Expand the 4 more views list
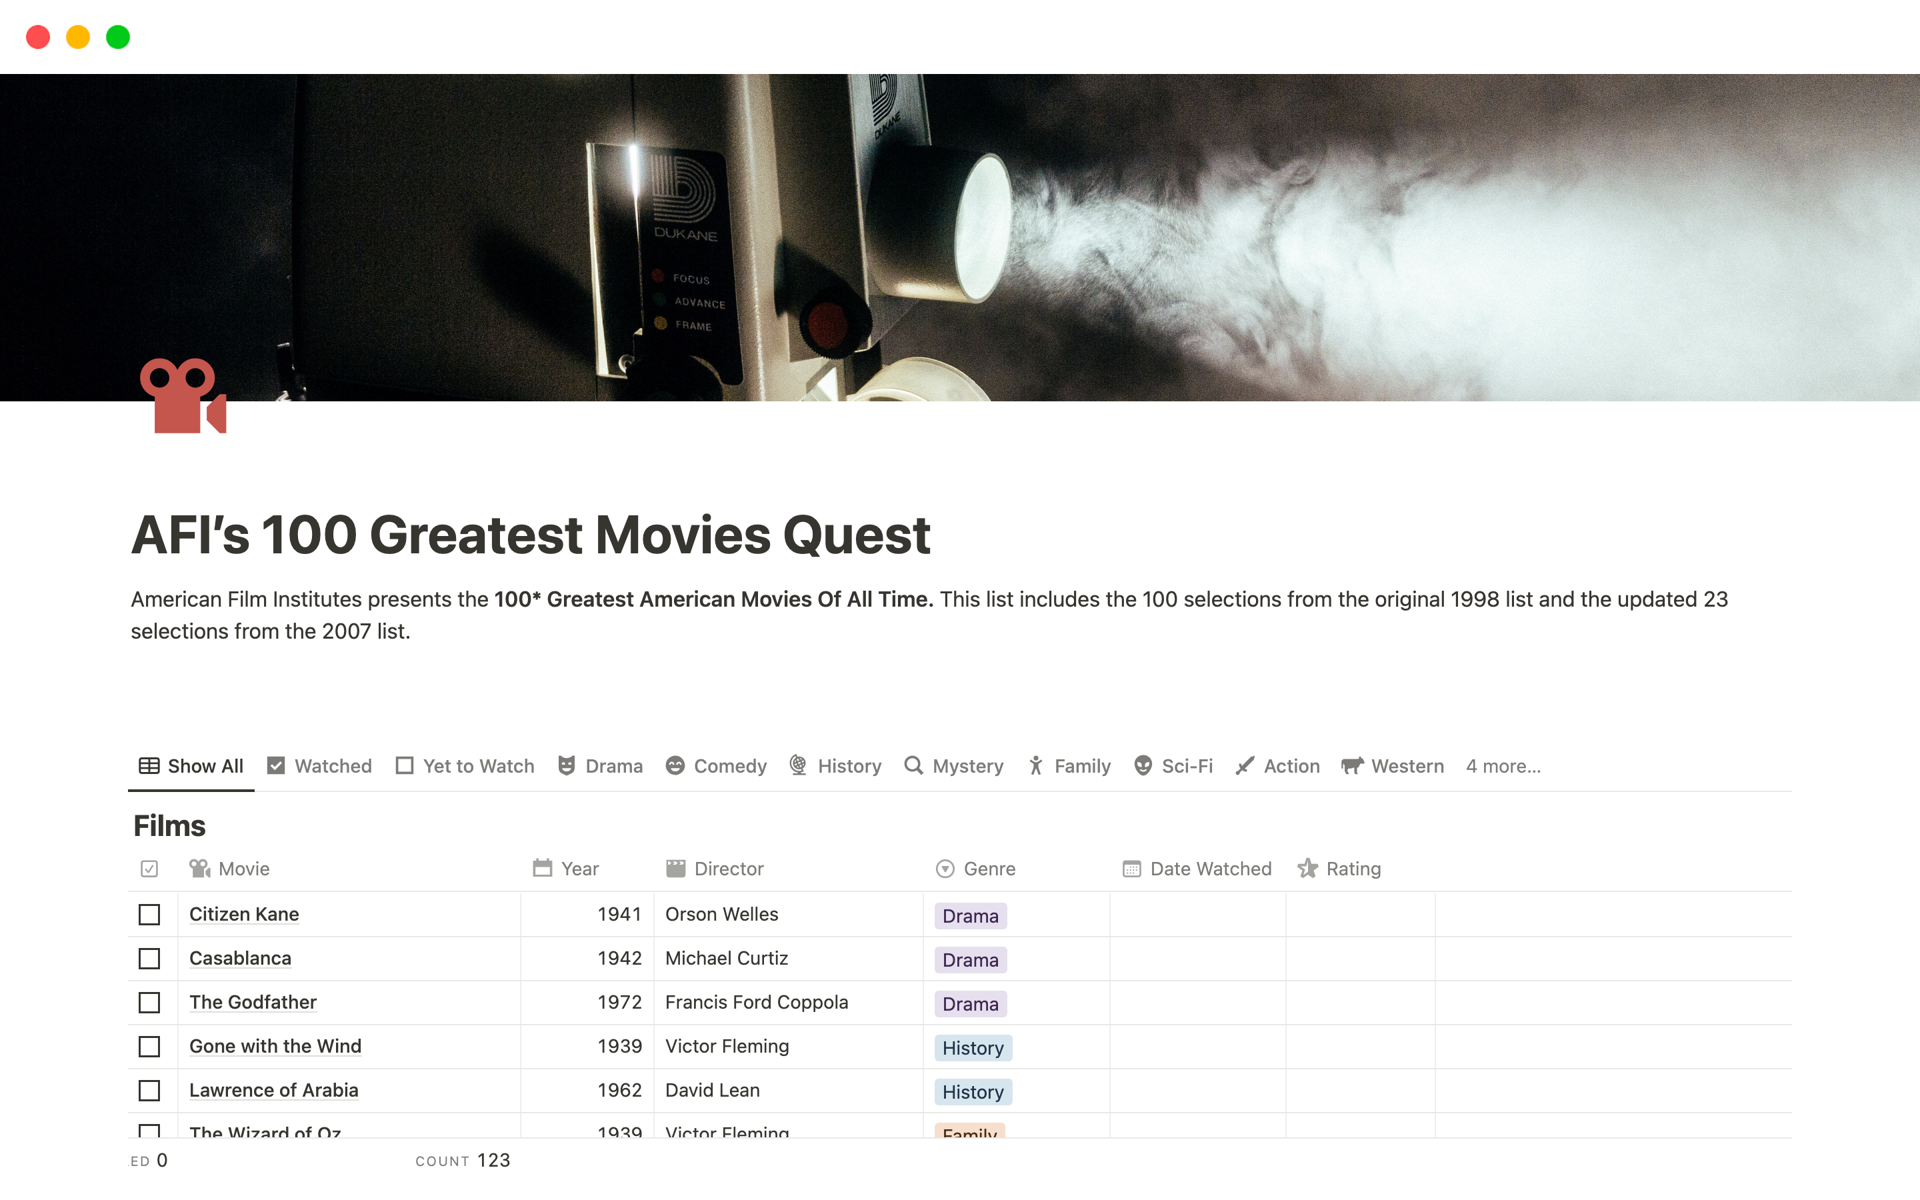Viewport: 1920px width, 1200px height. tap(1502, 766)
